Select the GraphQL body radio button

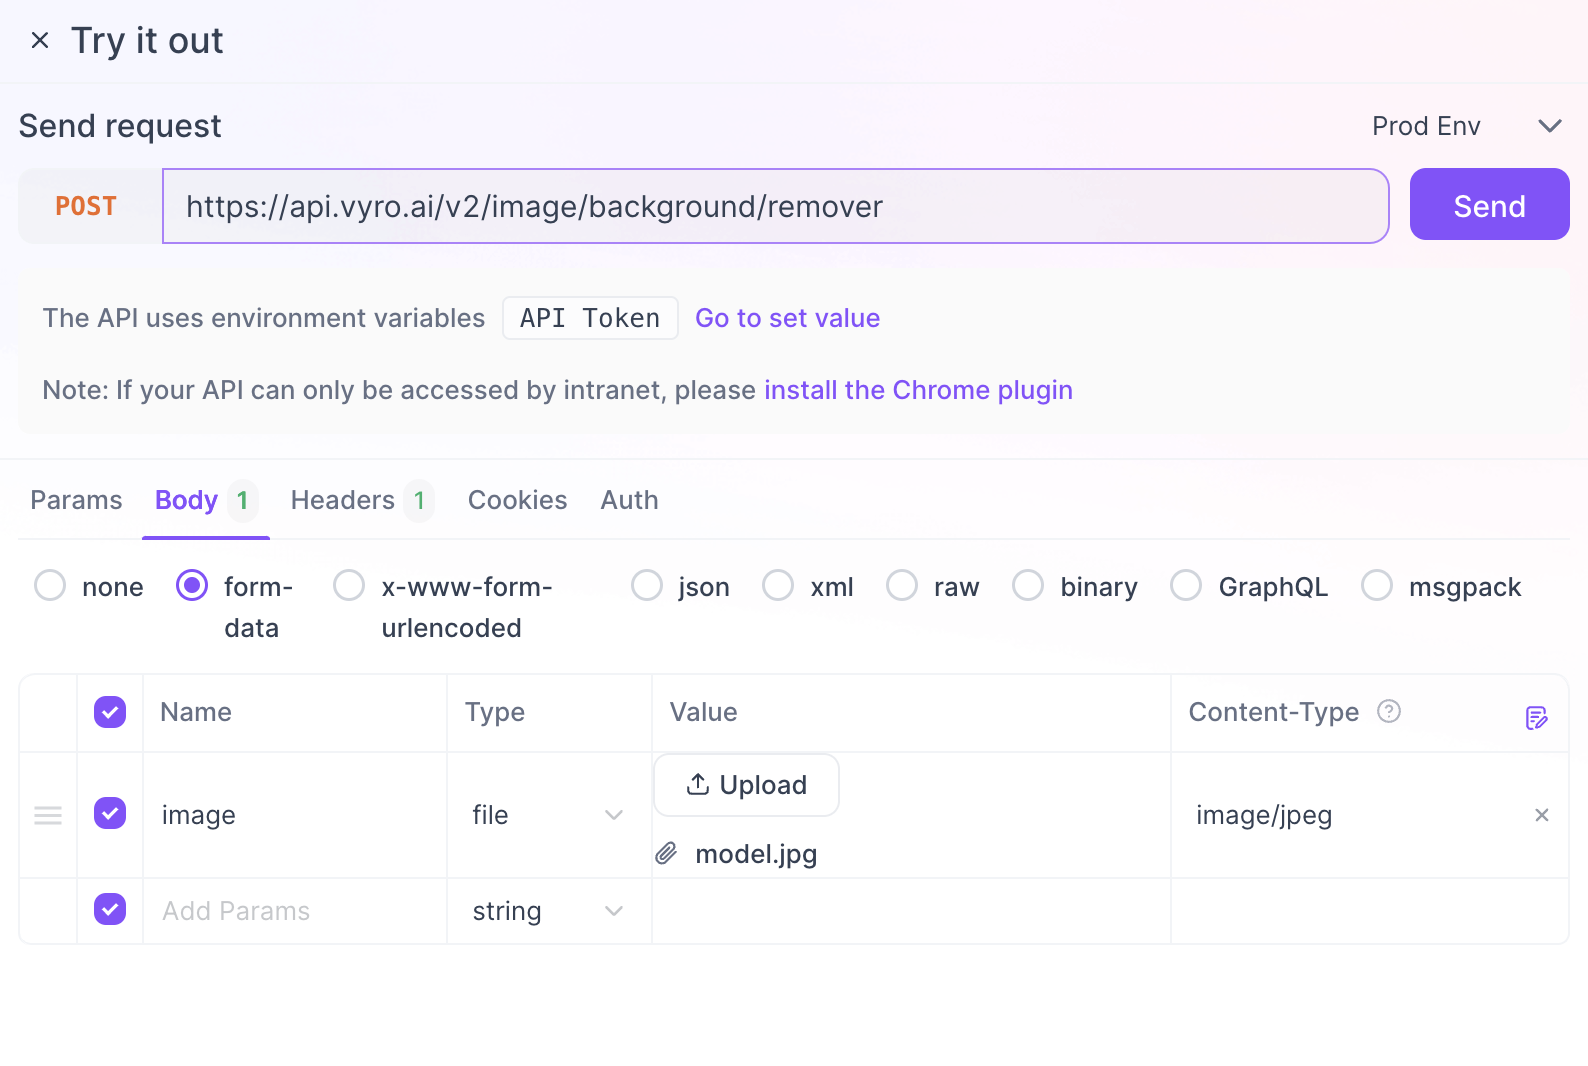coord(1186,586)
